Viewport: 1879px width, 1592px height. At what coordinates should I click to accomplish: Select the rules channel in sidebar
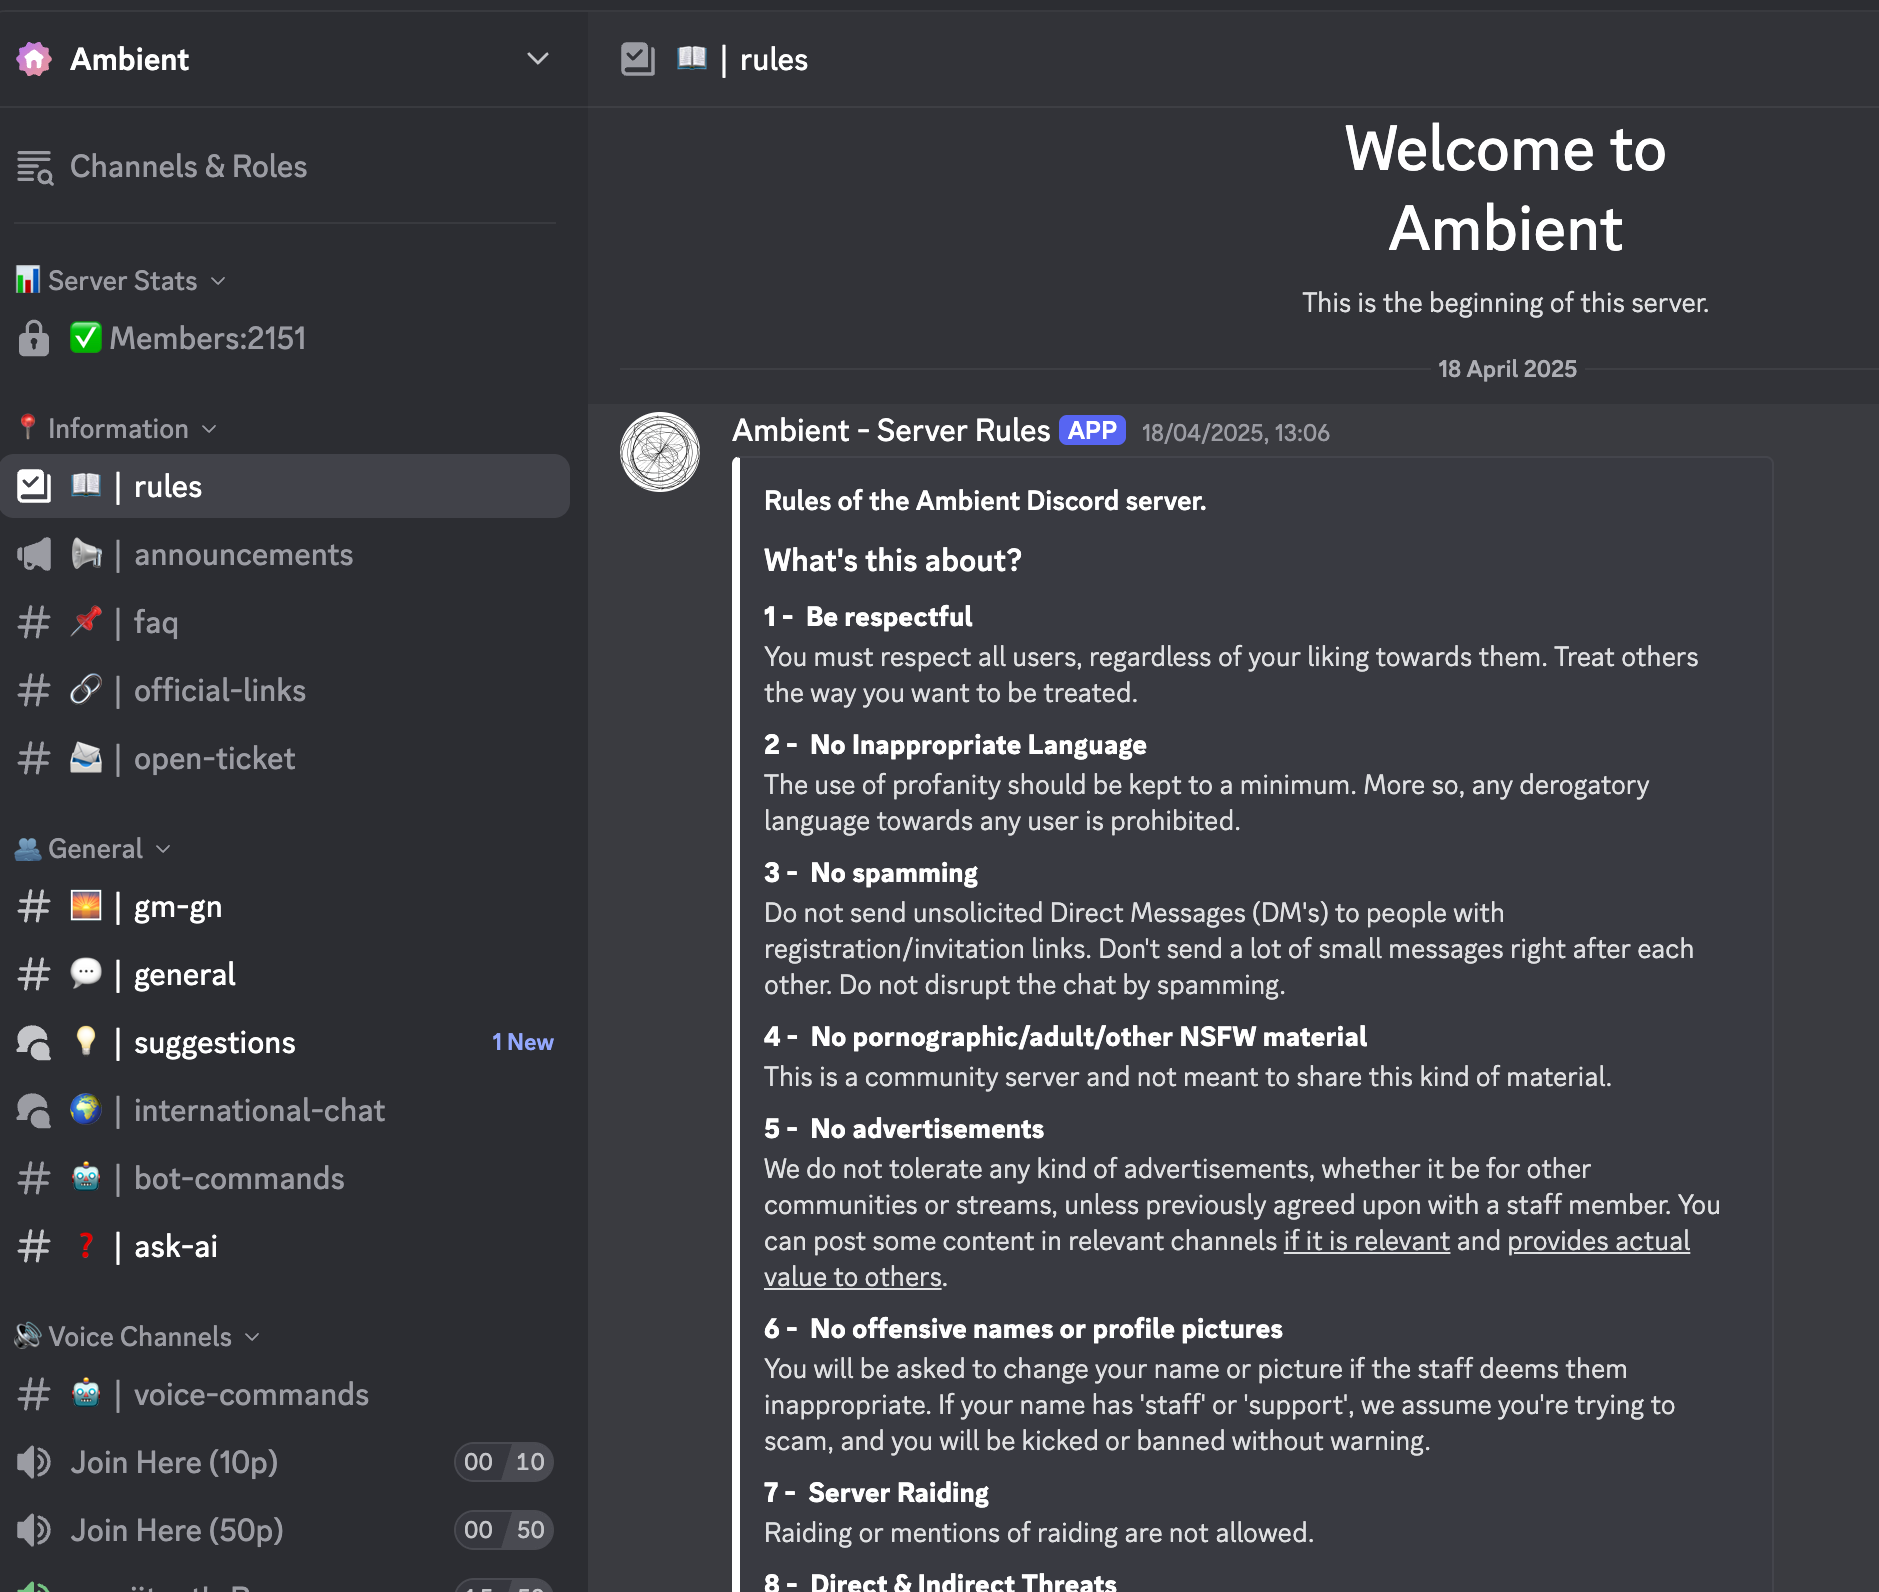pos(168,487)
